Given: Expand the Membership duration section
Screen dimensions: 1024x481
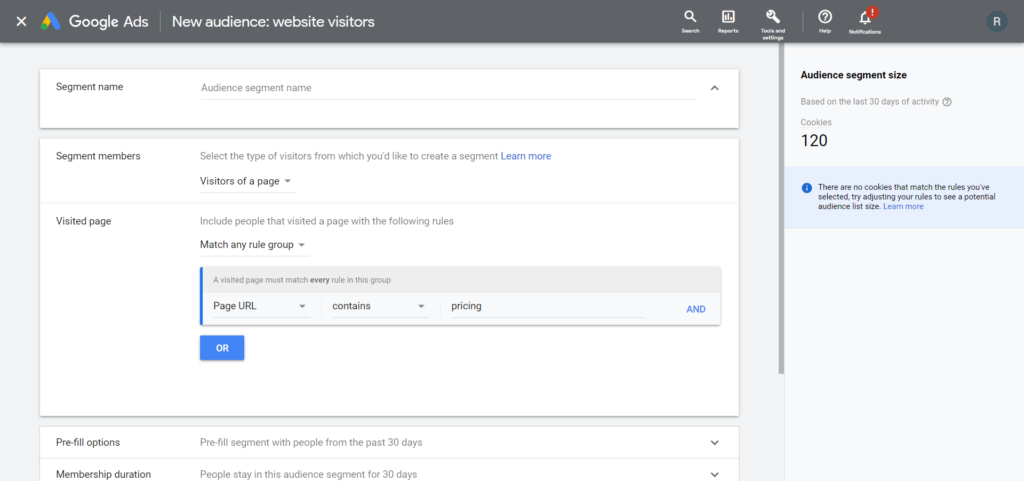Looking at the screenshot, I should [714, 474].
